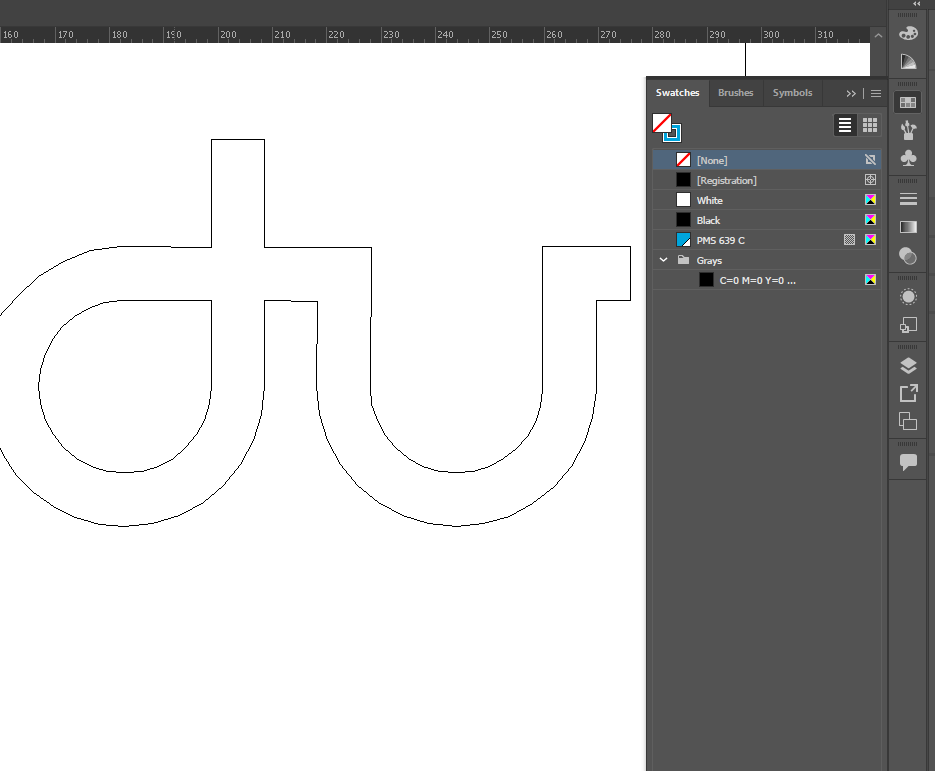Click the 'PMS 639 C' swatch name
Viewport: 935px width, 771px height.
point(720,240)
